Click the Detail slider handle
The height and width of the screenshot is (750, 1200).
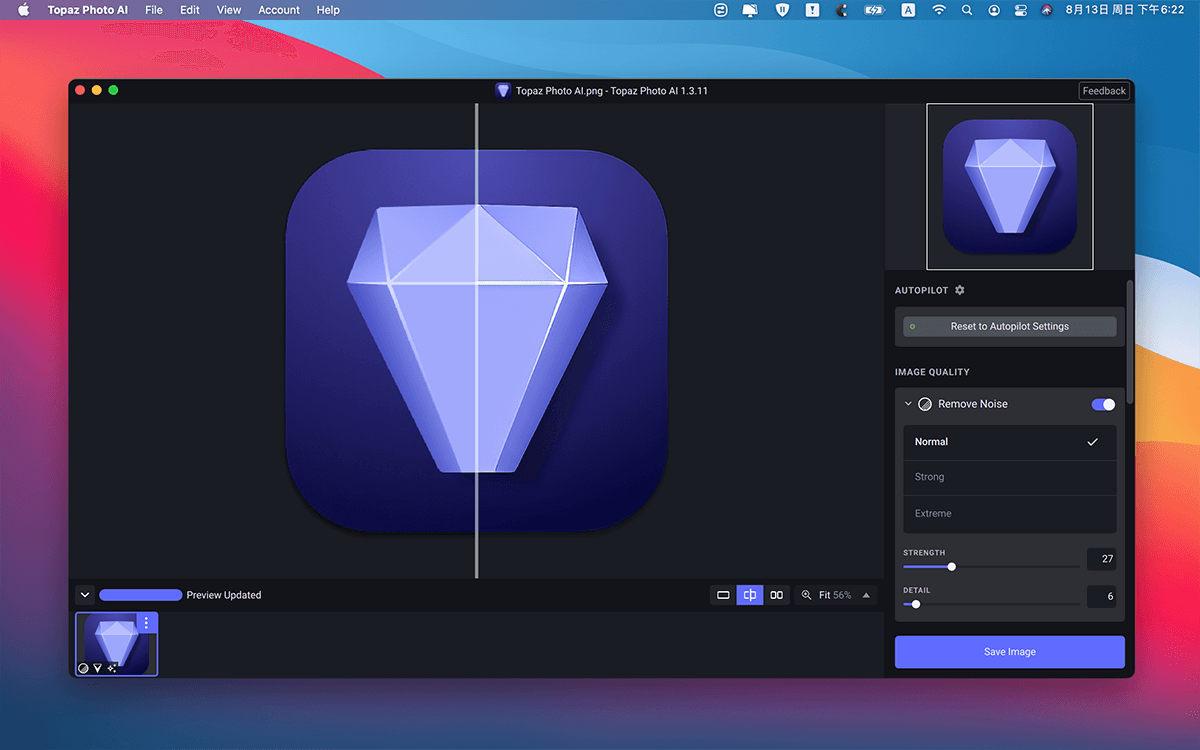[x=916, y=604]
